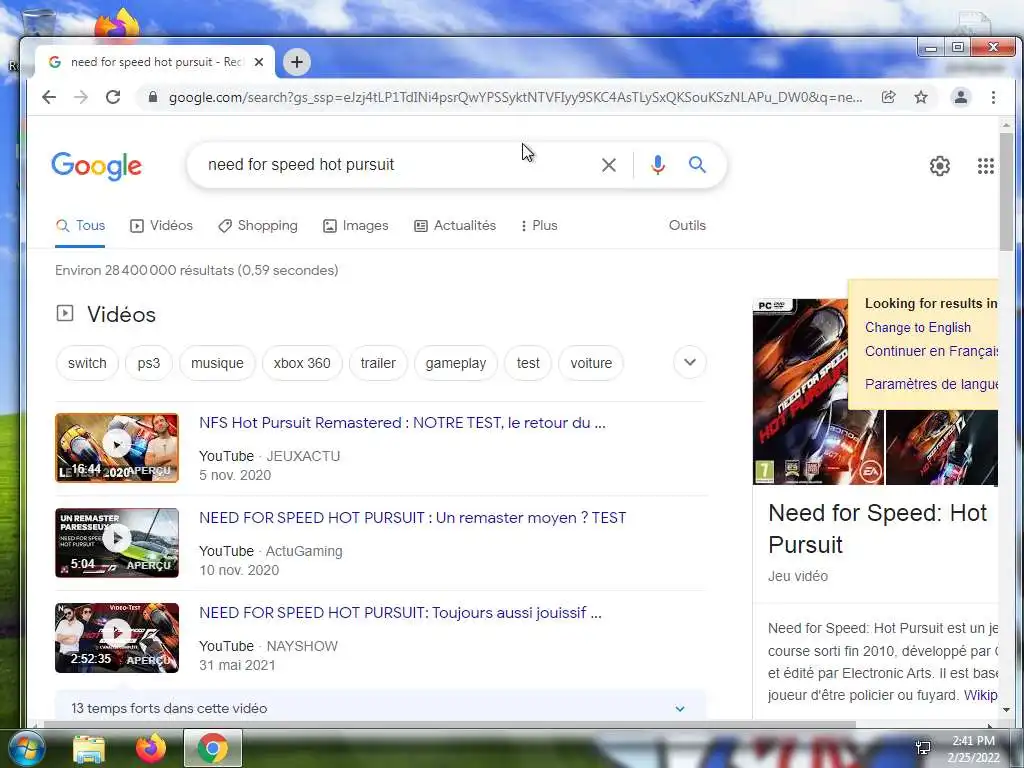Open the Chrome three-dot menu

coord(993,97)
